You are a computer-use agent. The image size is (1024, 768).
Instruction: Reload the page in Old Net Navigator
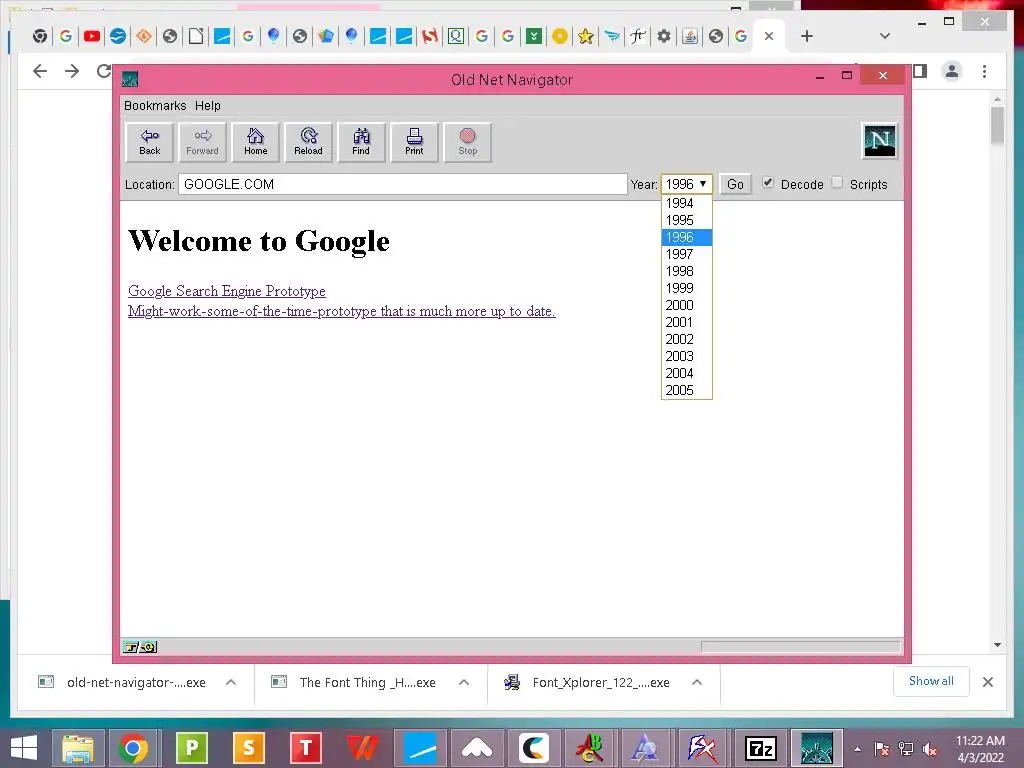click(308, 142)
